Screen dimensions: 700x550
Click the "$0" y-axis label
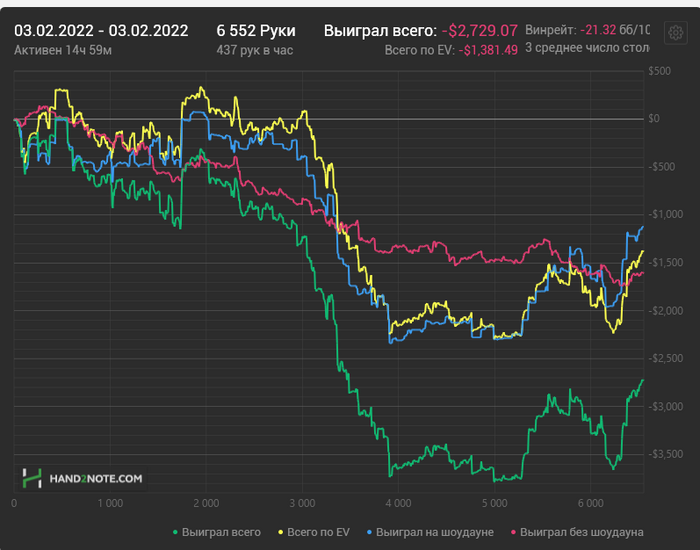(x=654, y=118)
